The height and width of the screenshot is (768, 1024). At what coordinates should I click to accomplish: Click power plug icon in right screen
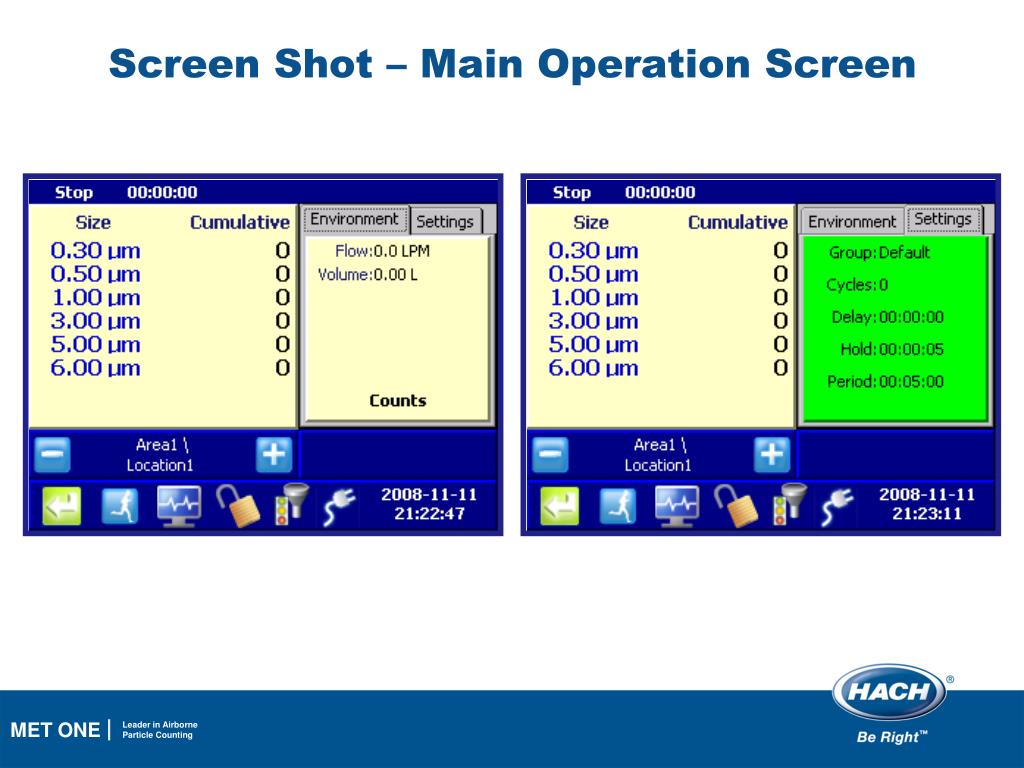tap(838, 507)
